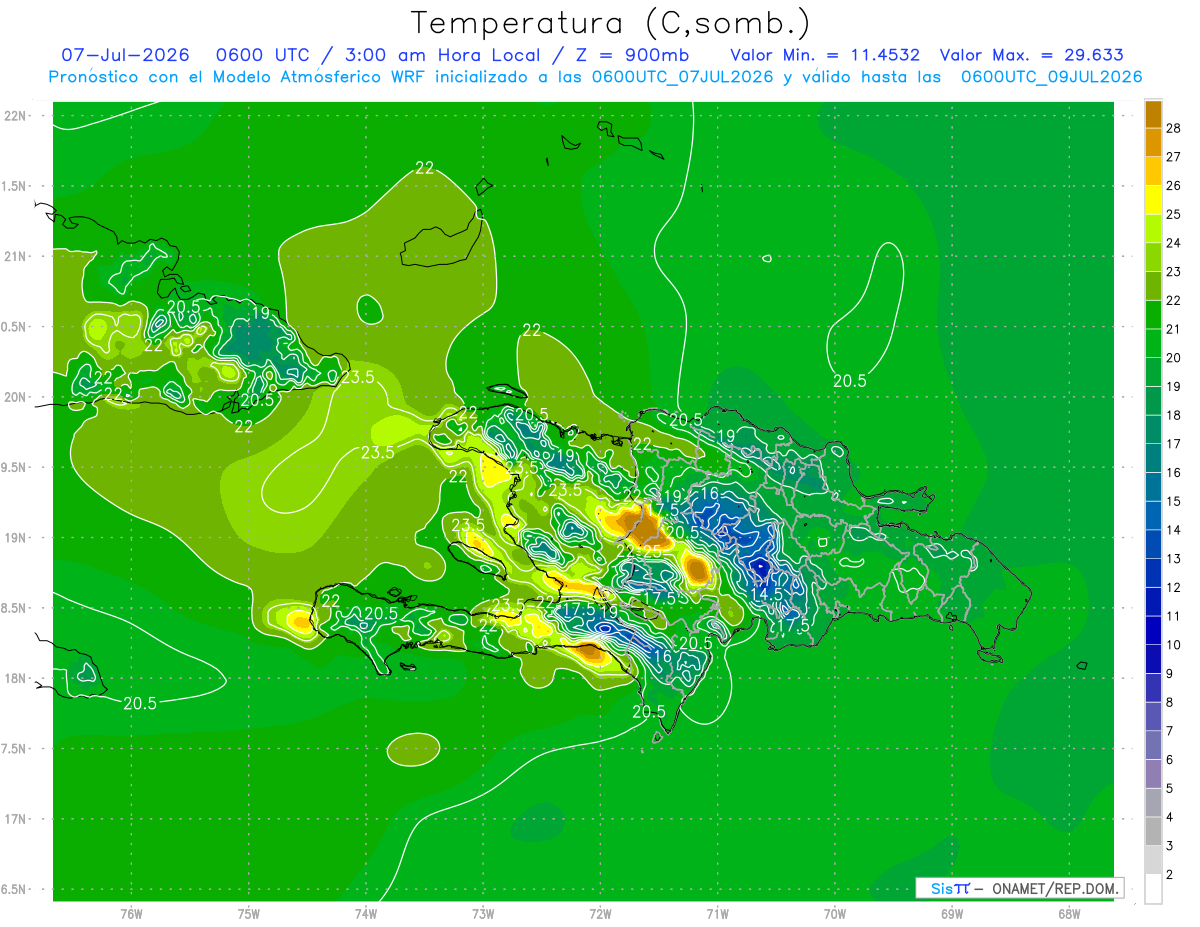The image size is (1200, 927).
Task: Click the "20N" latitude axis label
Action: [16, 397]
